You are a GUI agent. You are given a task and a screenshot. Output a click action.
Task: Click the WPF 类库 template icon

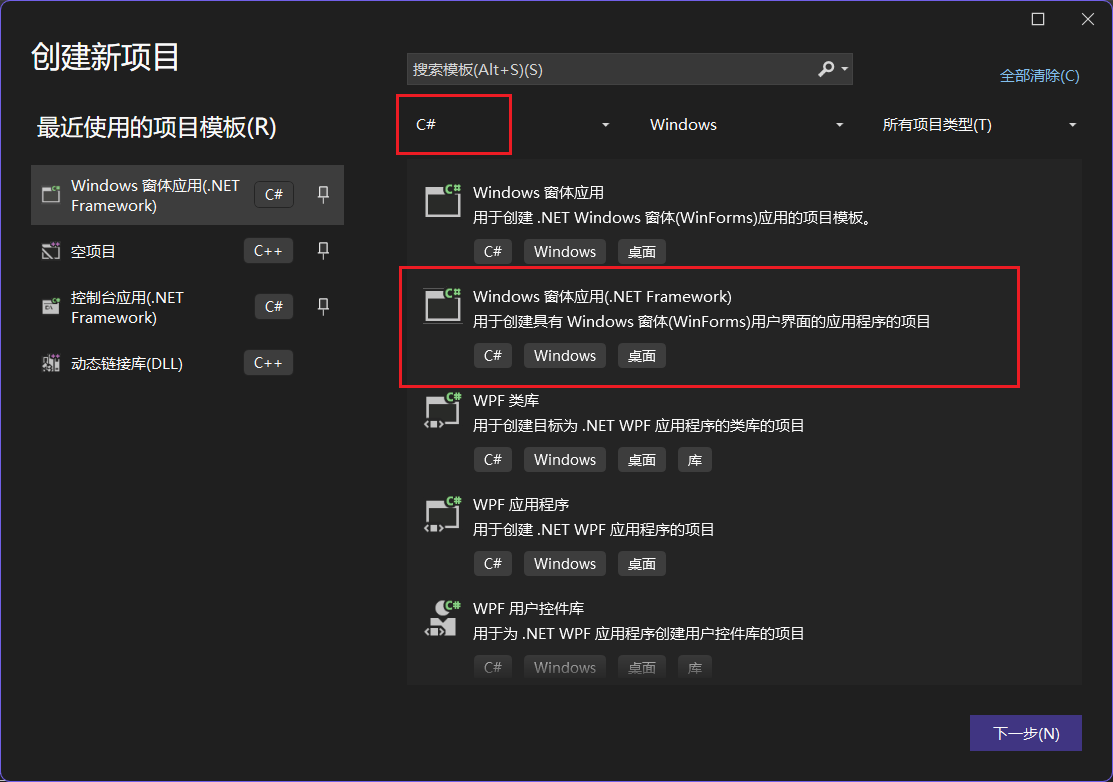pyautogui.click(x=440, y=409)
